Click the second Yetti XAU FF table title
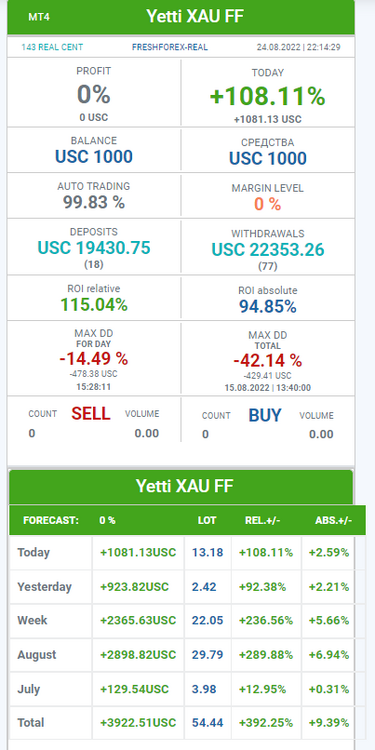The width and height of the screenshot is (375, 750). coord(185,486)
